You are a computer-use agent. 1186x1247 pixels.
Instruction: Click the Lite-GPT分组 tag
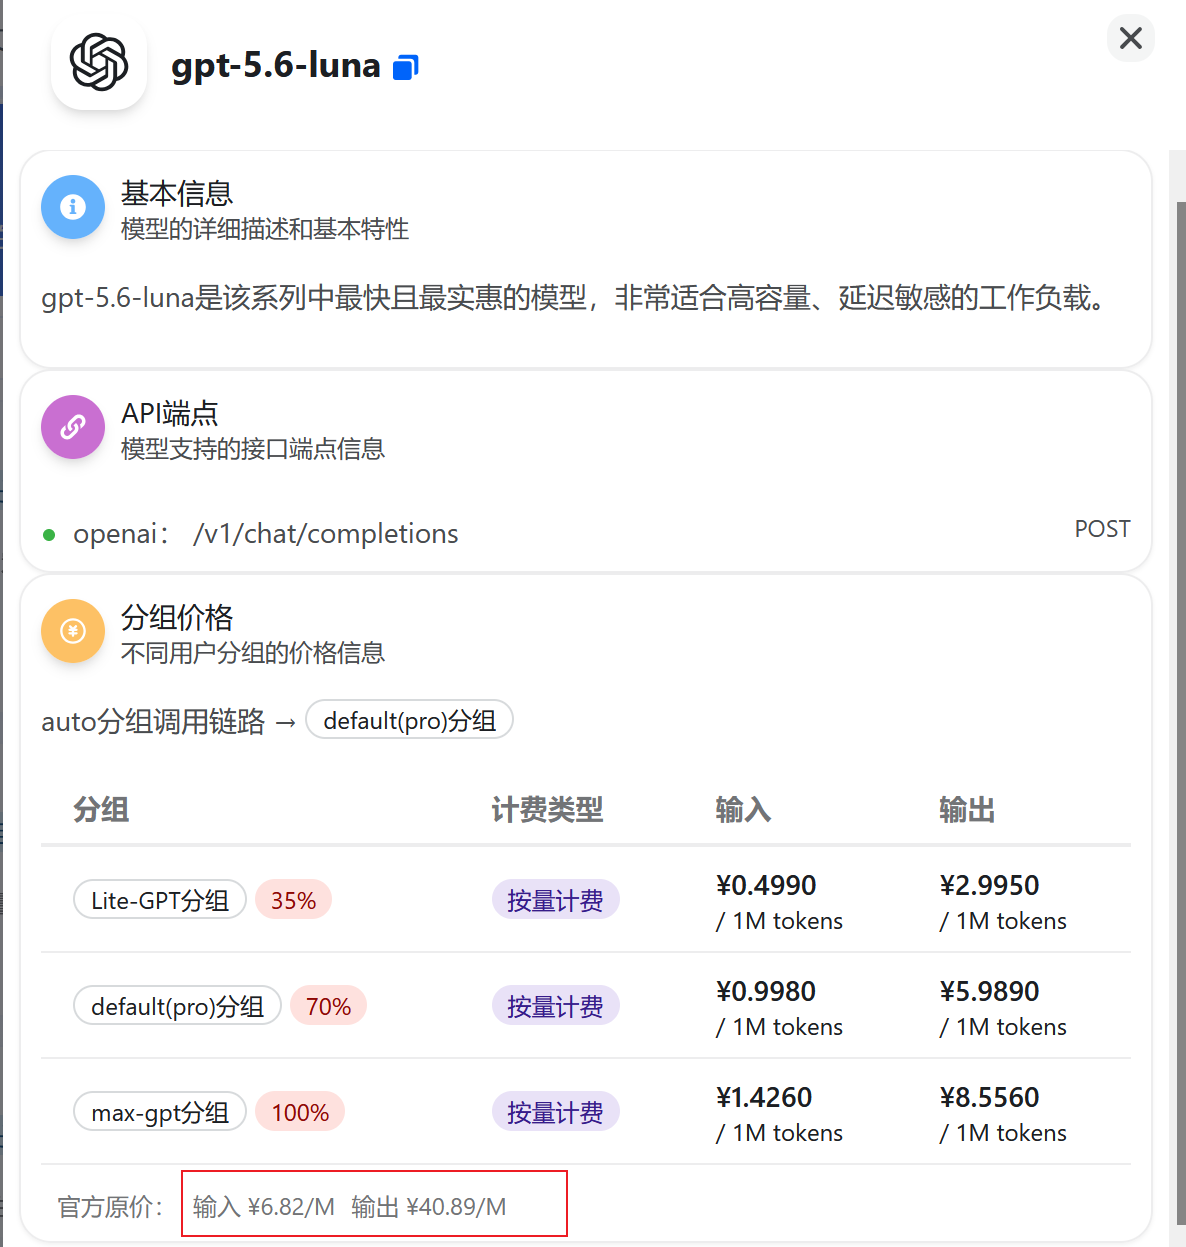160,900
